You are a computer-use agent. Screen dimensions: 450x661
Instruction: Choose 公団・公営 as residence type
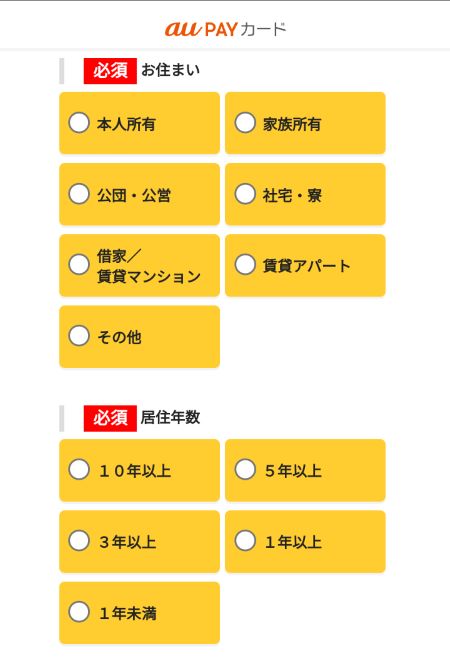coord(139,194)
